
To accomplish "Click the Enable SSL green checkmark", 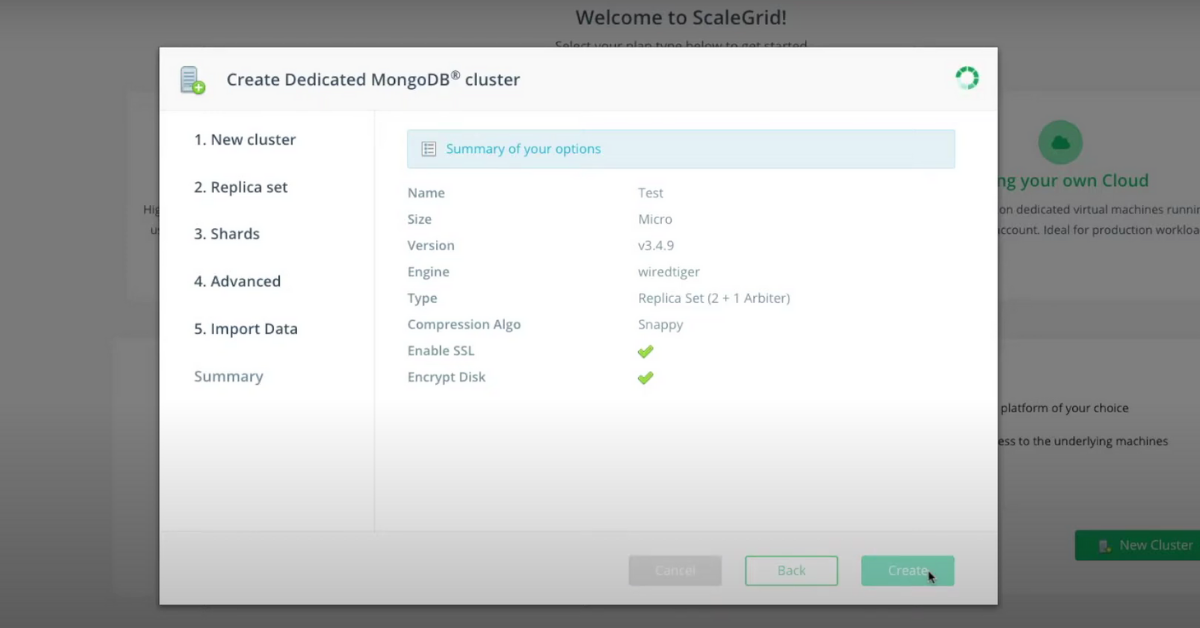I will point(645,352).
